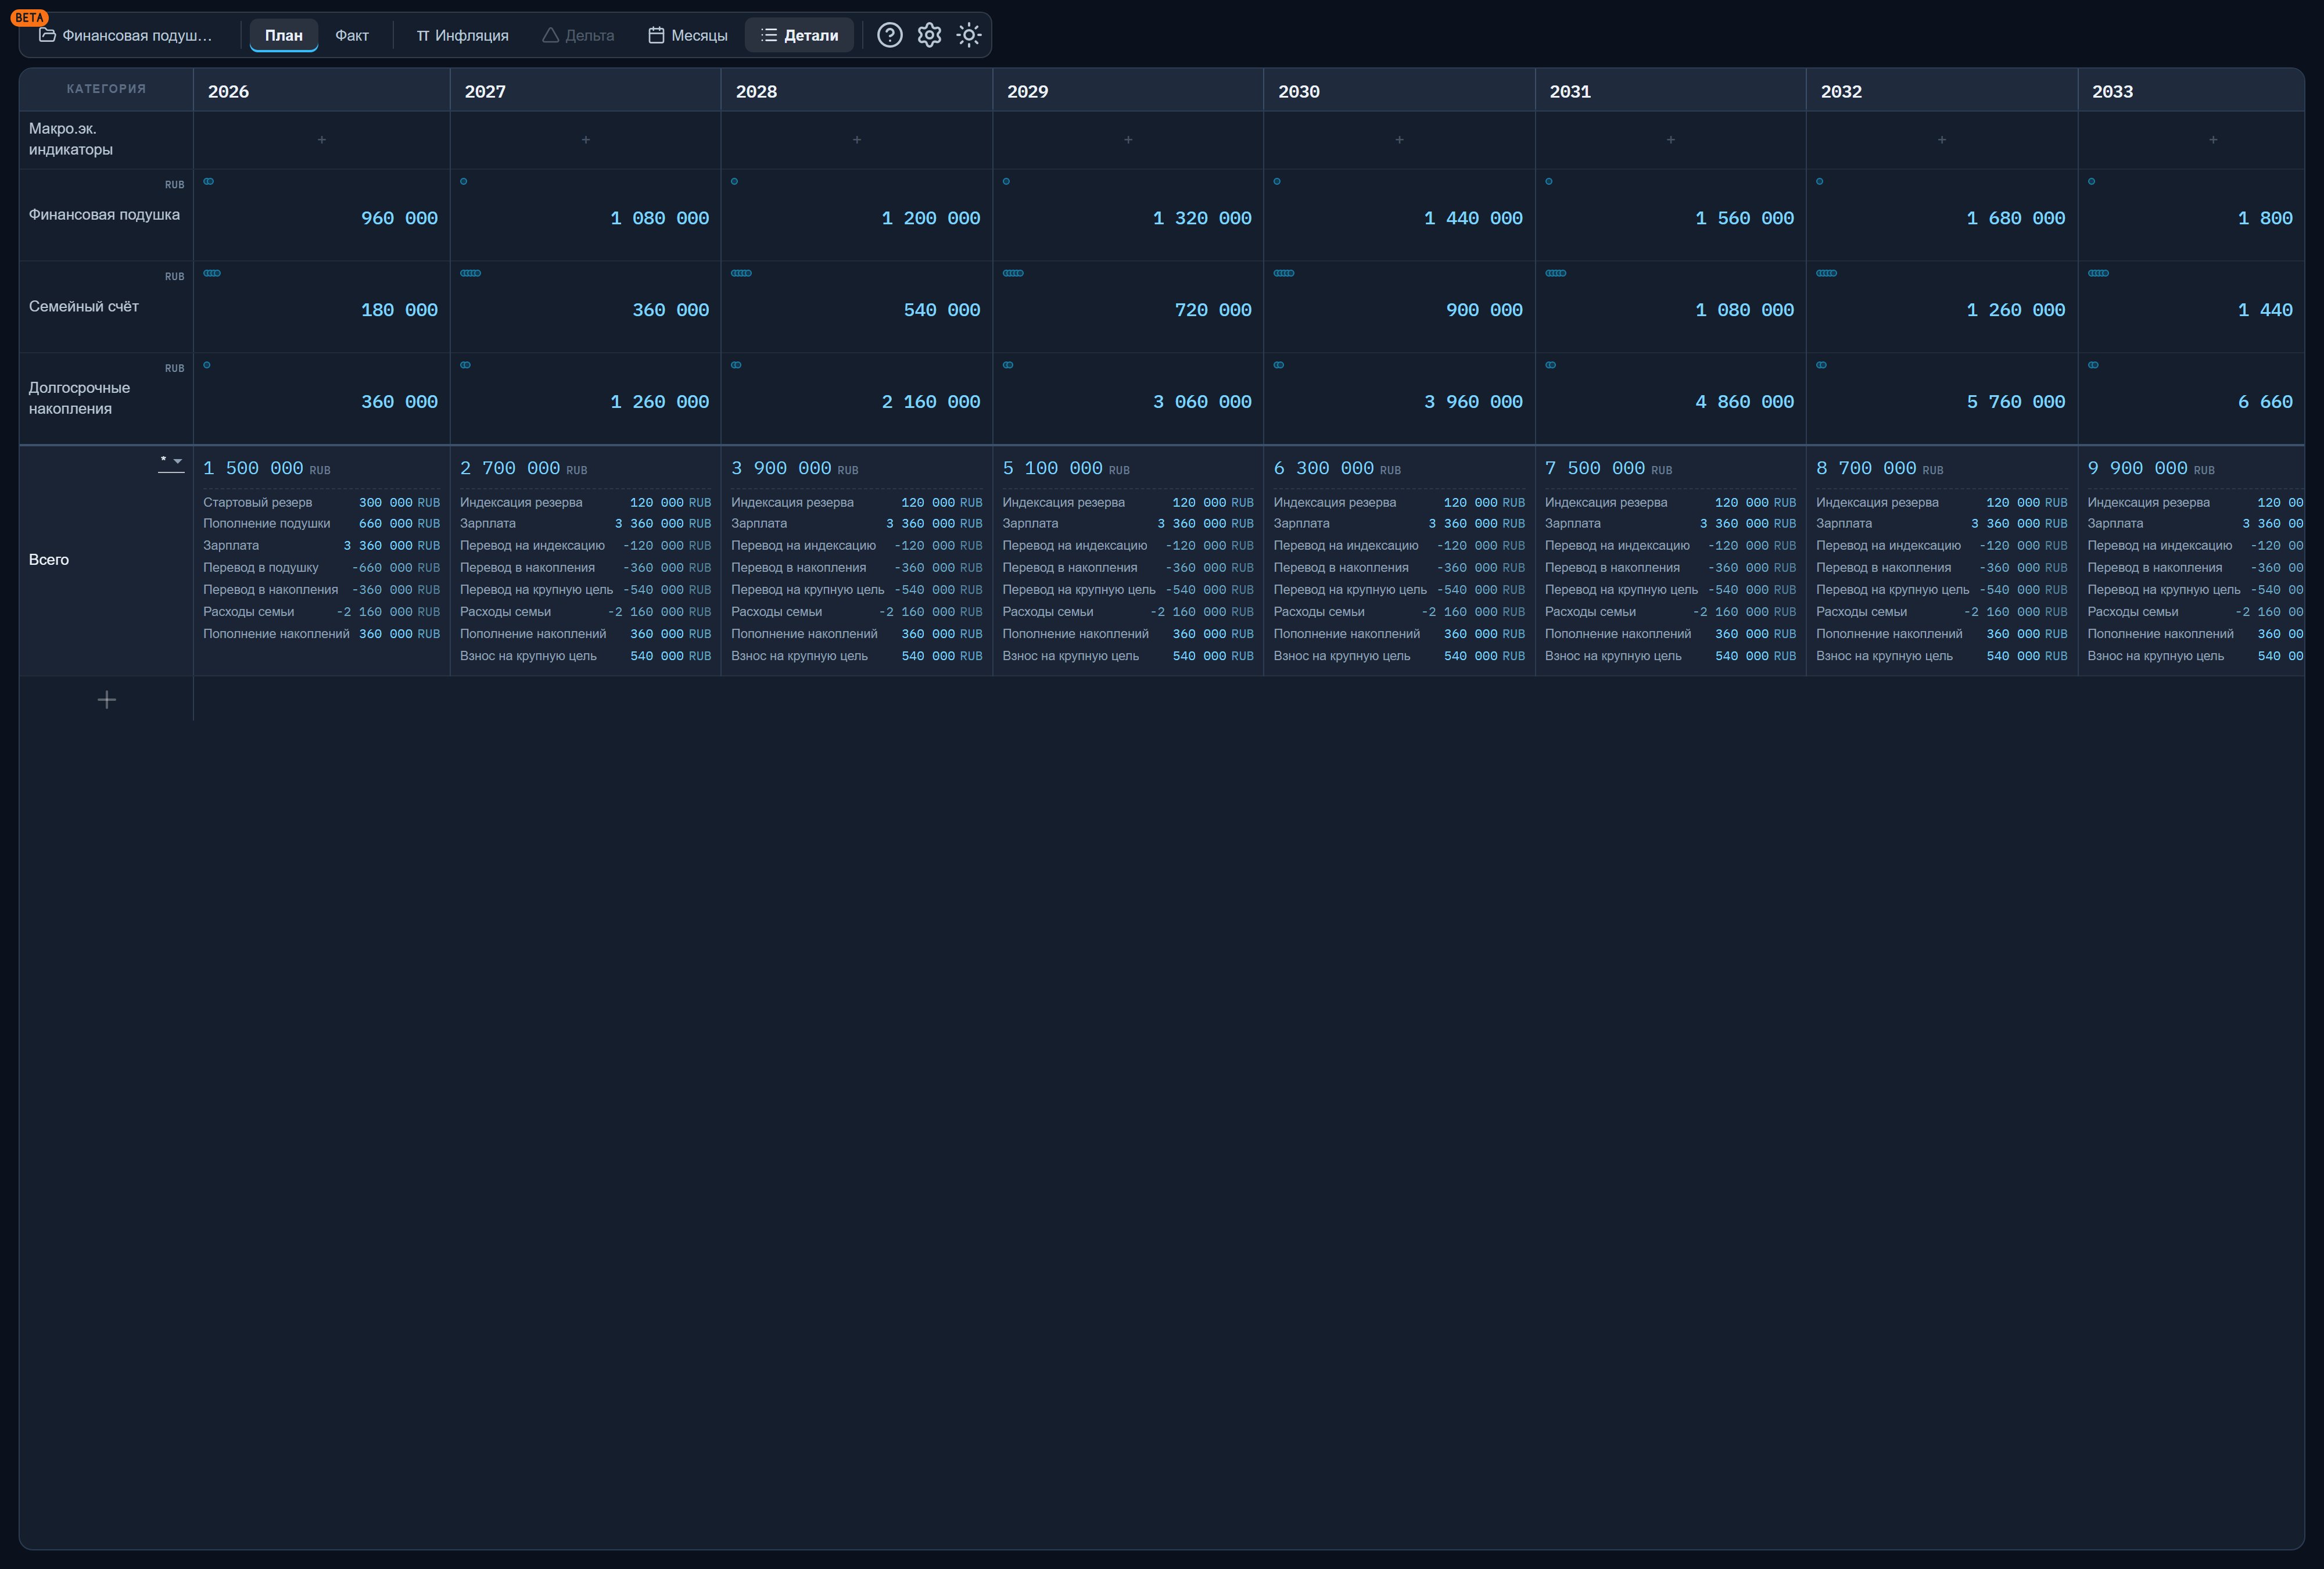The height and width of the screenshot is (1569, 2324).
Task: Toggle the Инфляция option
Action: 462,35
